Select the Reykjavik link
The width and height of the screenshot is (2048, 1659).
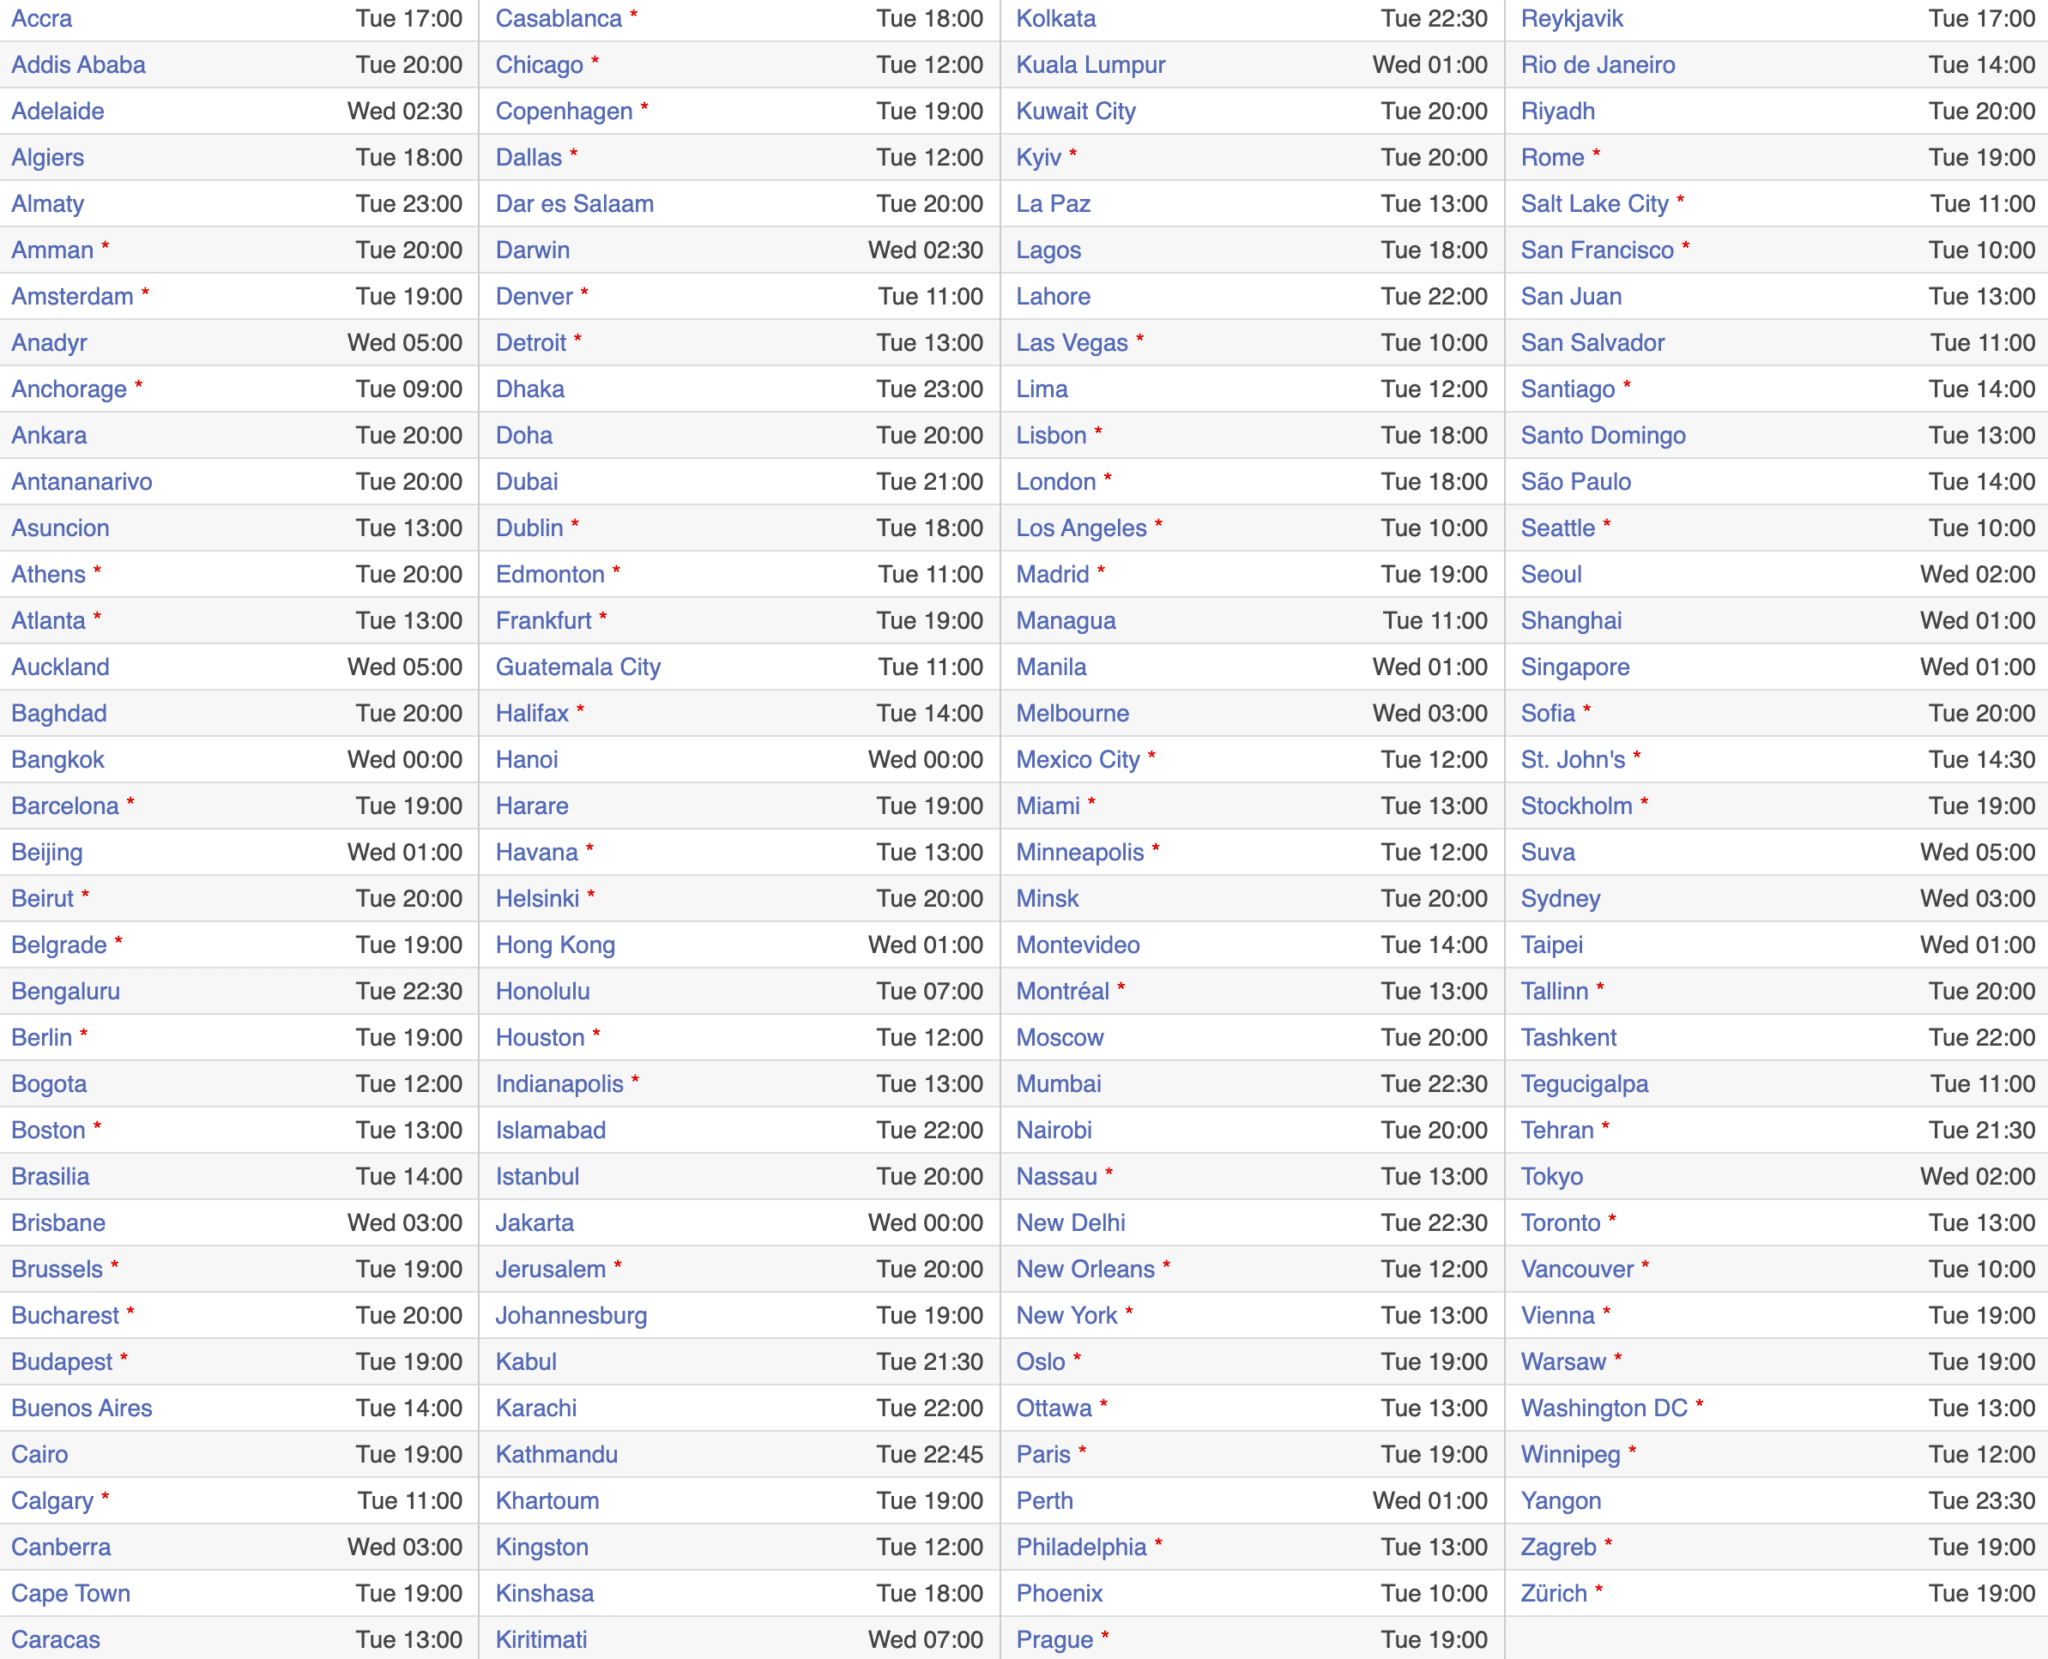[x=1571, y=19]
